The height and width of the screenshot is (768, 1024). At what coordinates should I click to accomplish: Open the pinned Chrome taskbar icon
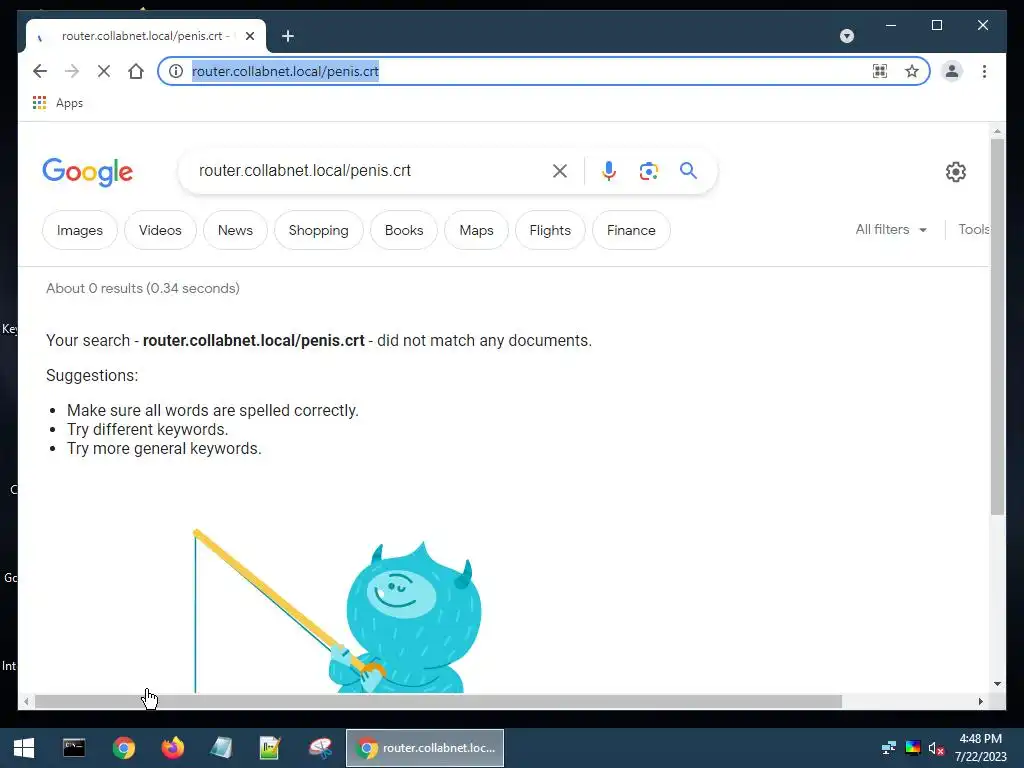(123, 748)
